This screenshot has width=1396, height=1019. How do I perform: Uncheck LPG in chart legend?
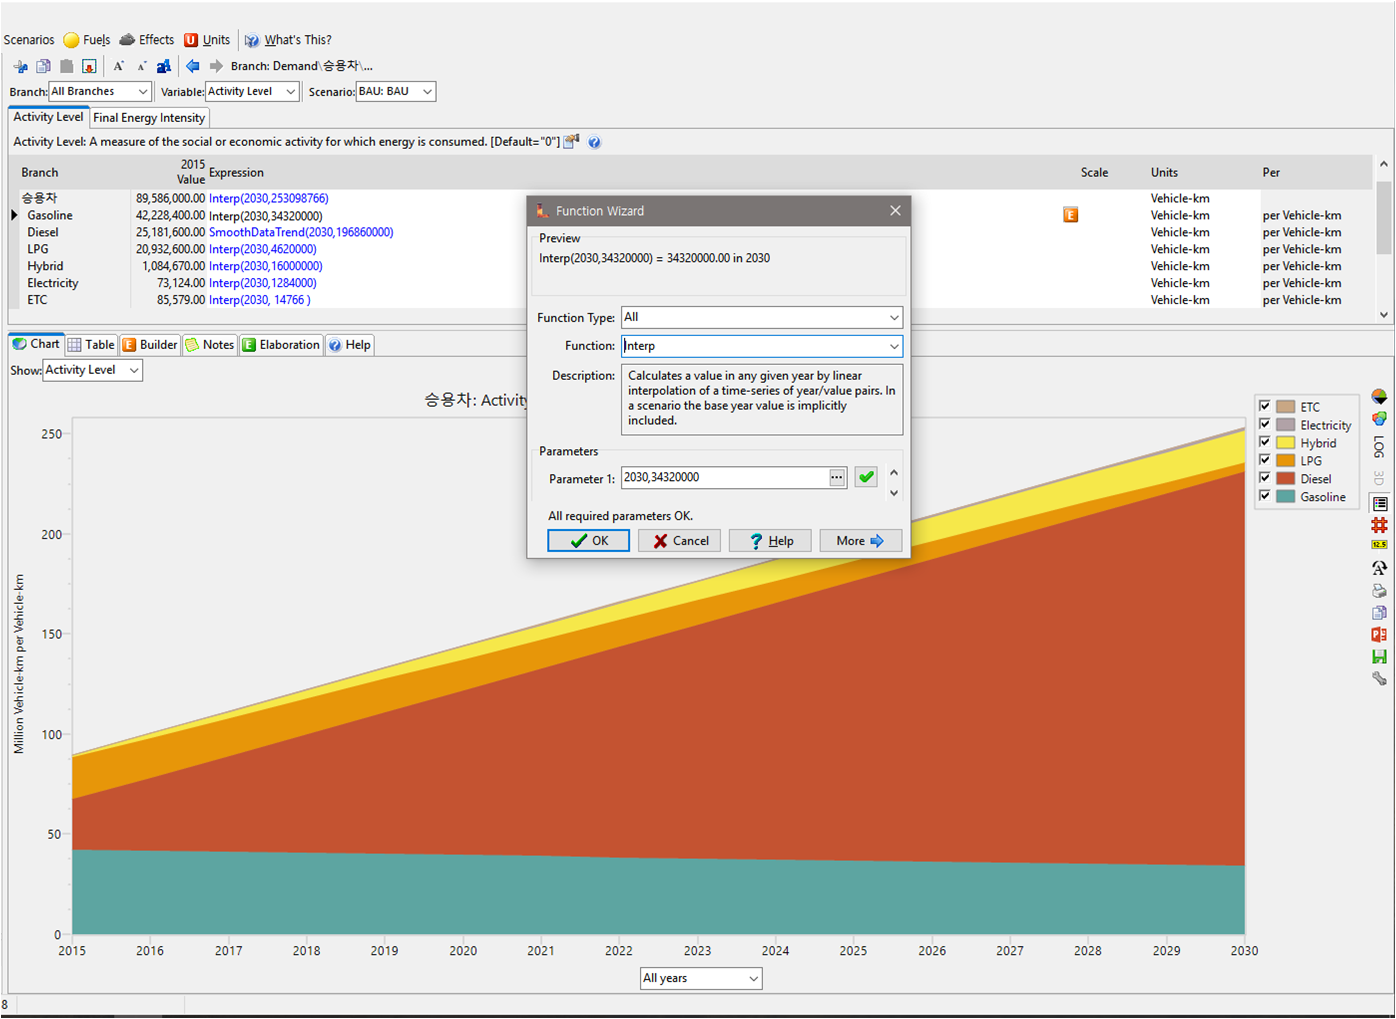click(1264, 460)
